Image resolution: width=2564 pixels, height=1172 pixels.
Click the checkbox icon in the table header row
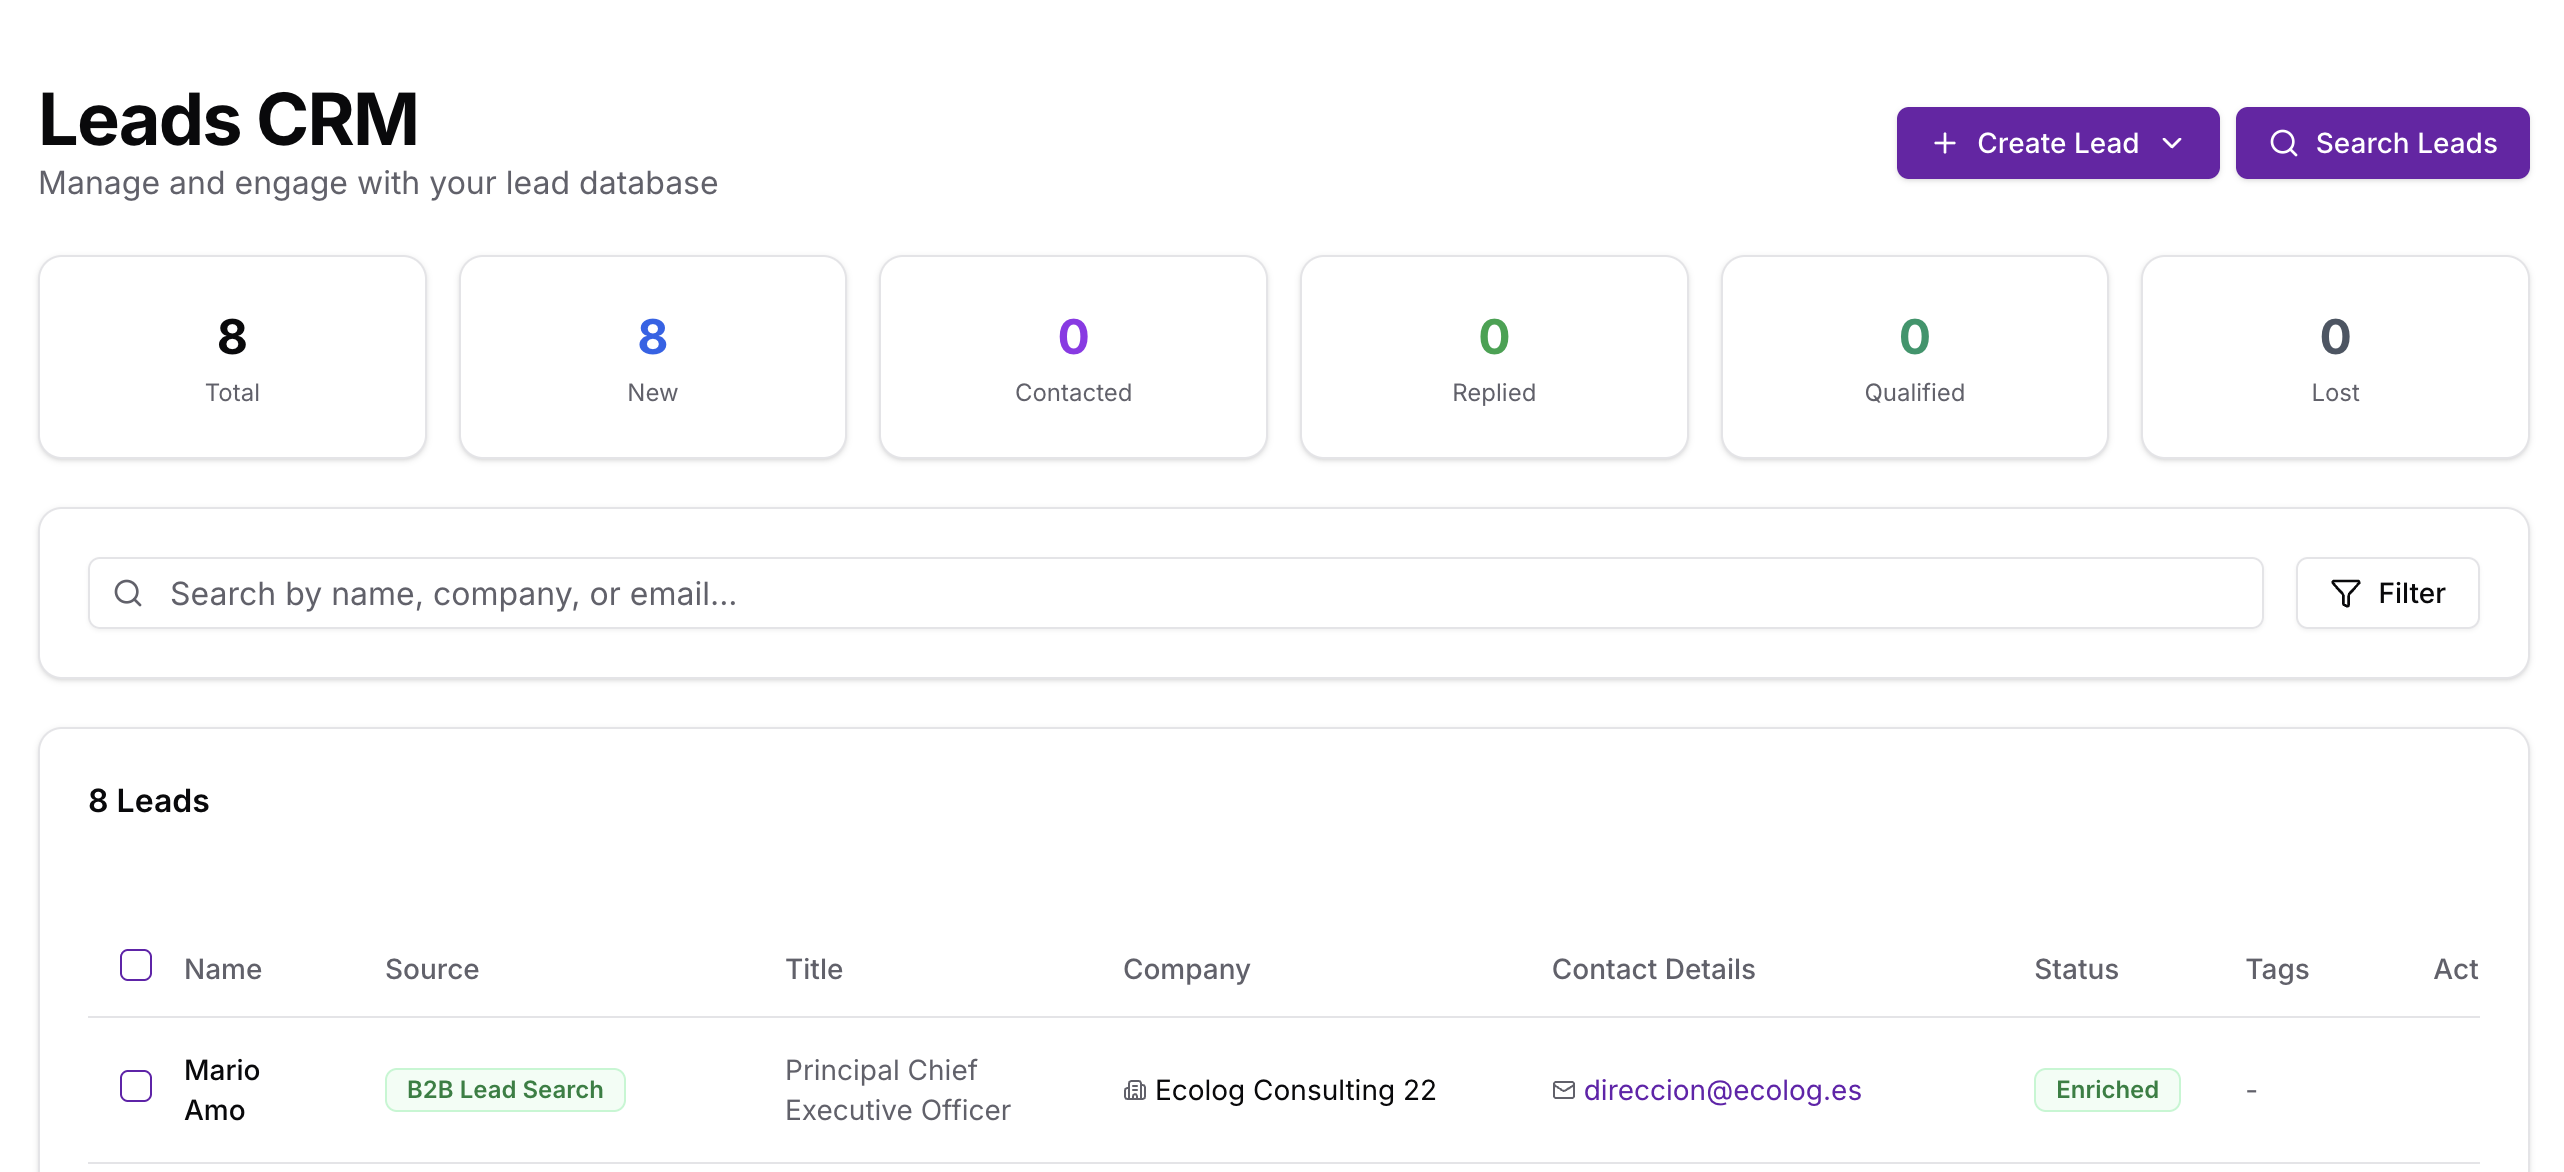point(135,965)
